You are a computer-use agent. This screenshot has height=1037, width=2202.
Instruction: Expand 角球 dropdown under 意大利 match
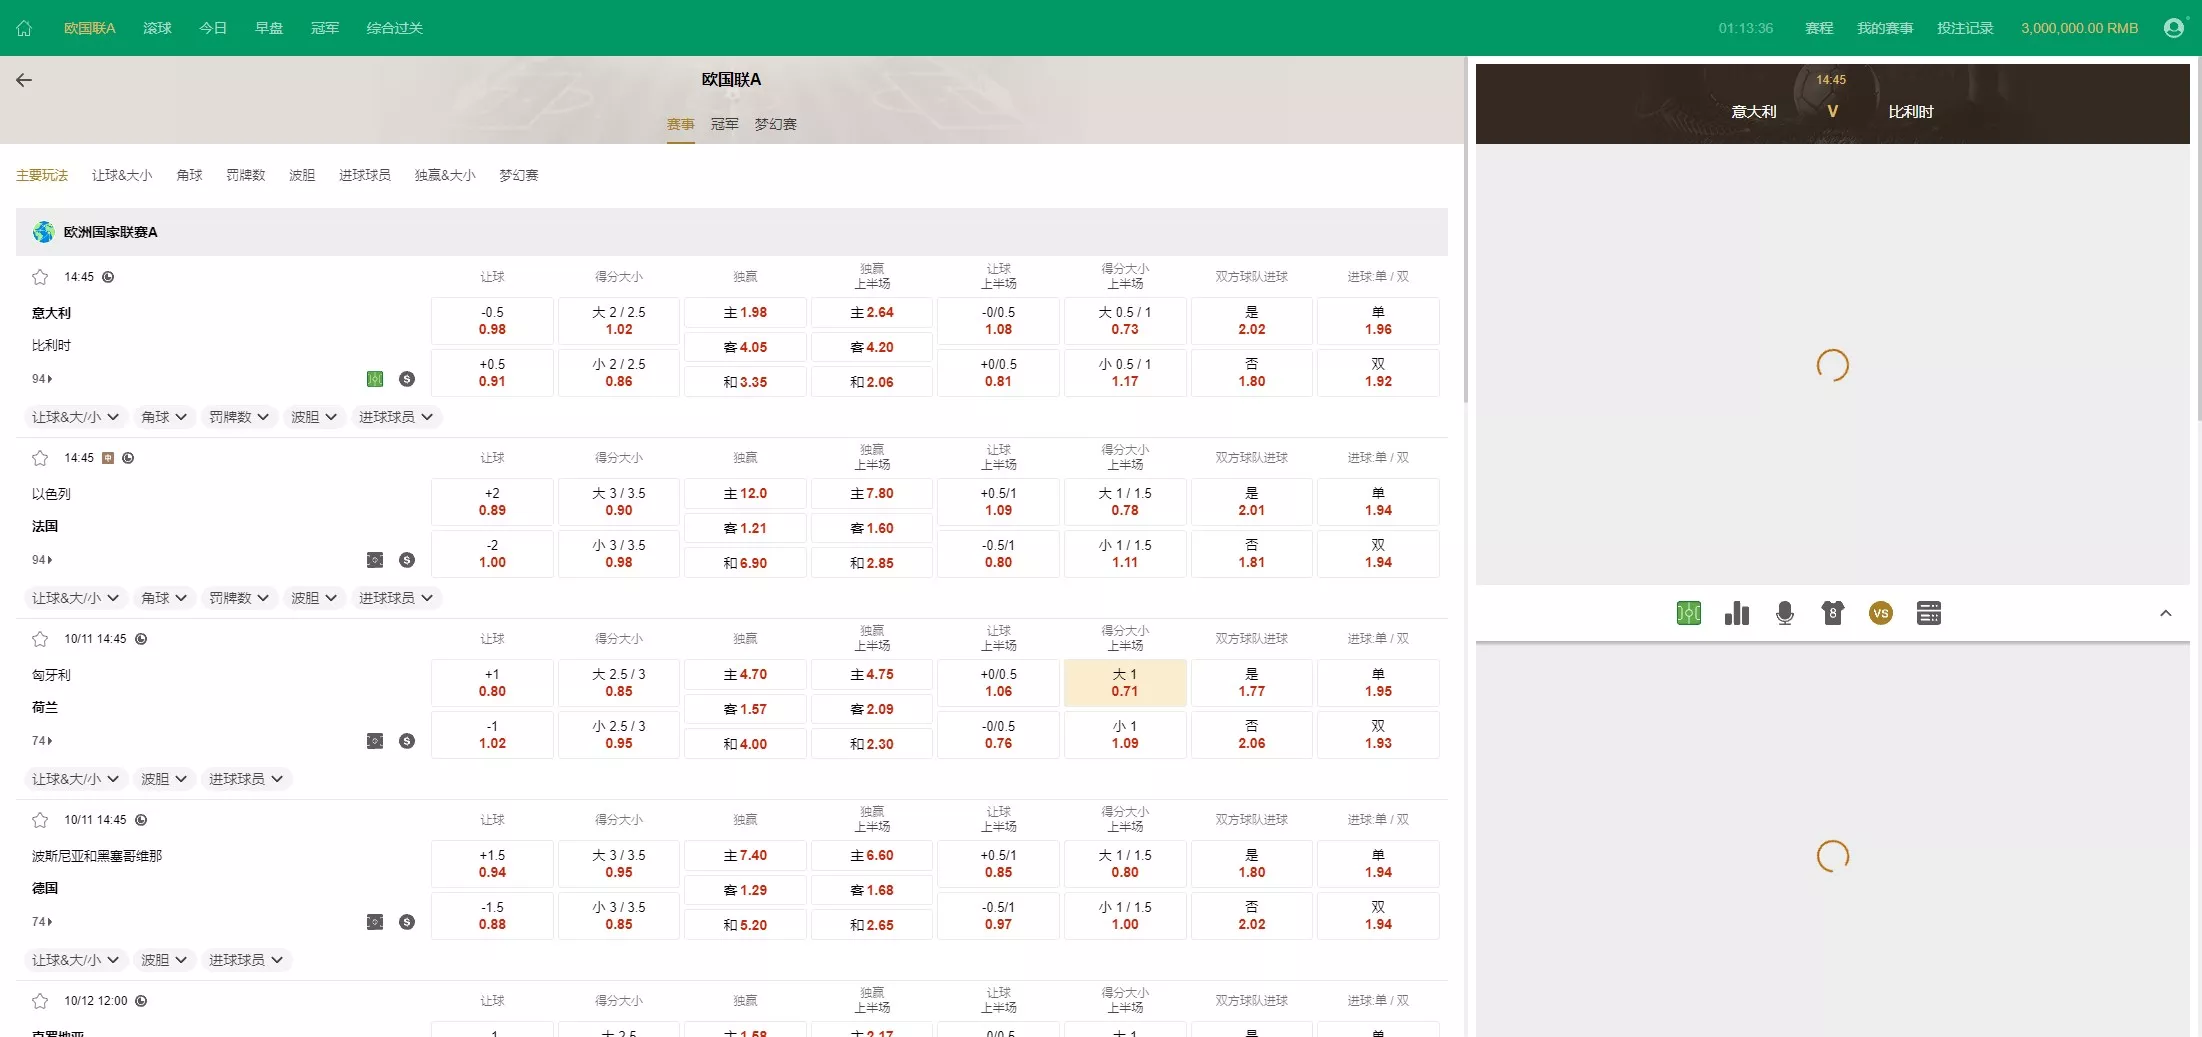164,417
